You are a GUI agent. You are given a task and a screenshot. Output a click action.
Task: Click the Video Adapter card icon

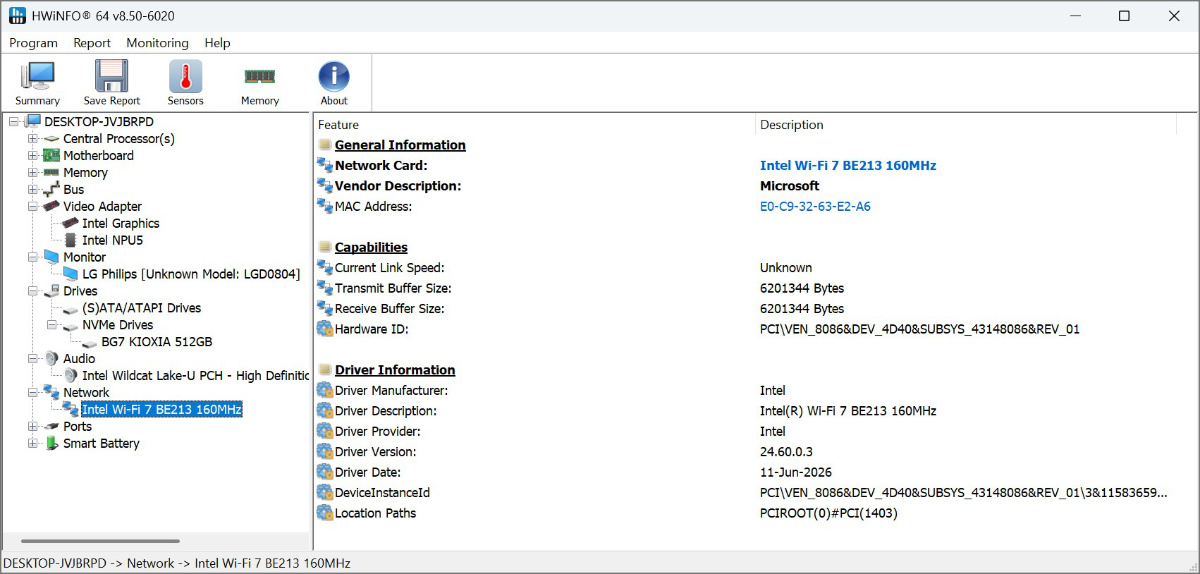coord(52,207)
